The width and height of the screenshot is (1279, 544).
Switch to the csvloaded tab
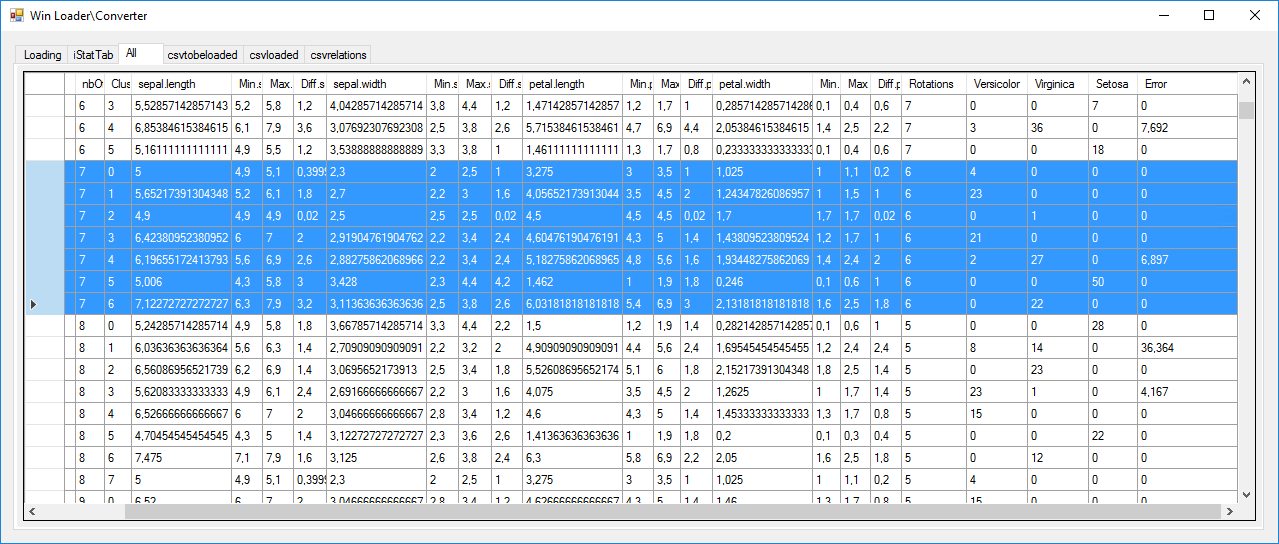click(x=274, y=55)
